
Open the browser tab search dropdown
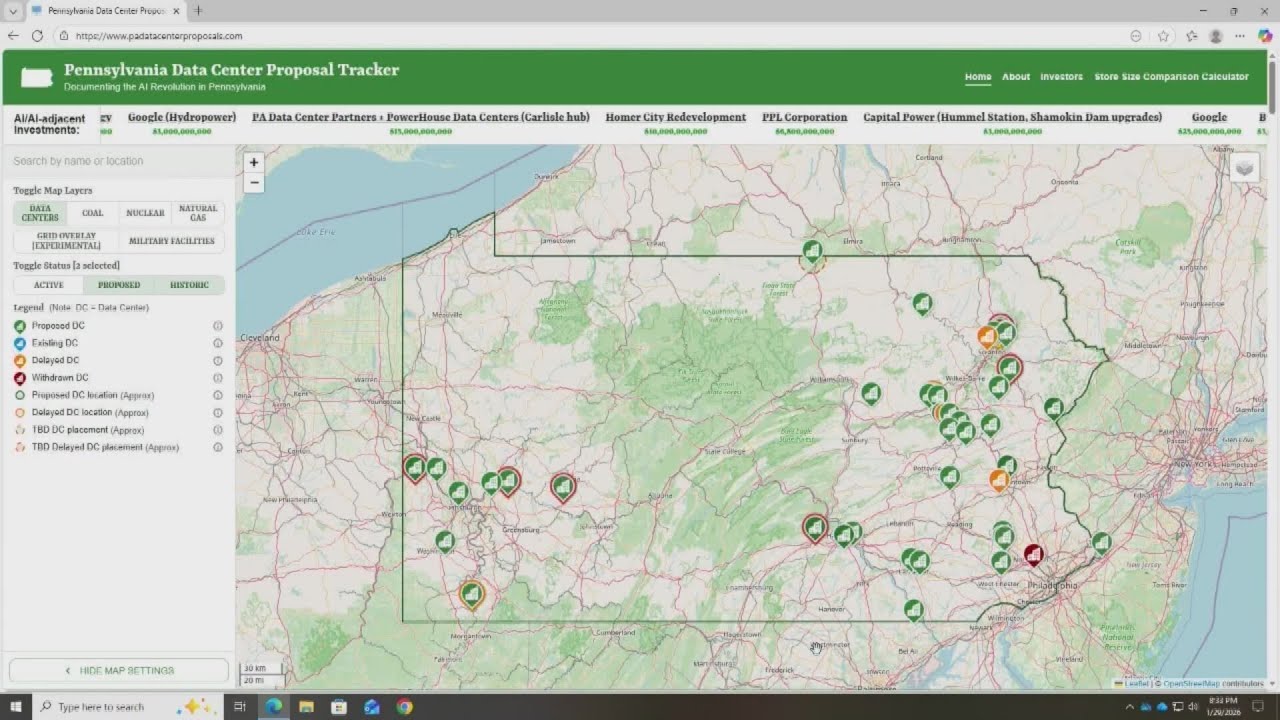click(13, 10)
